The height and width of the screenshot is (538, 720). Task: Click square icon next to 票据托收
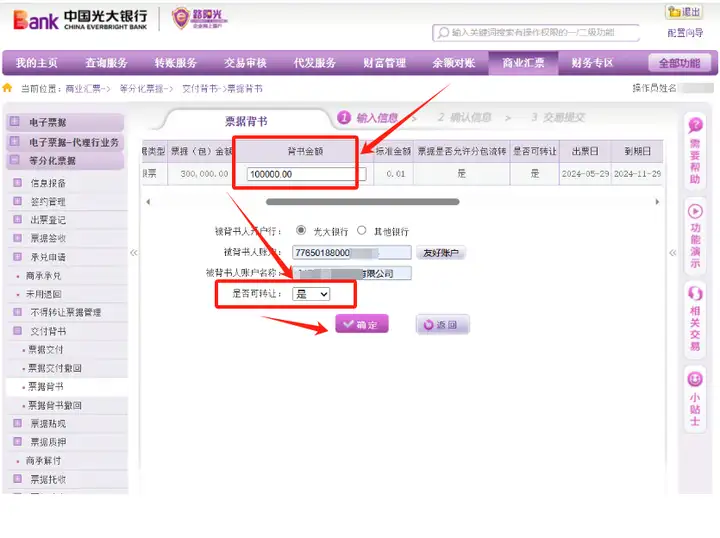tap(17, 479)
